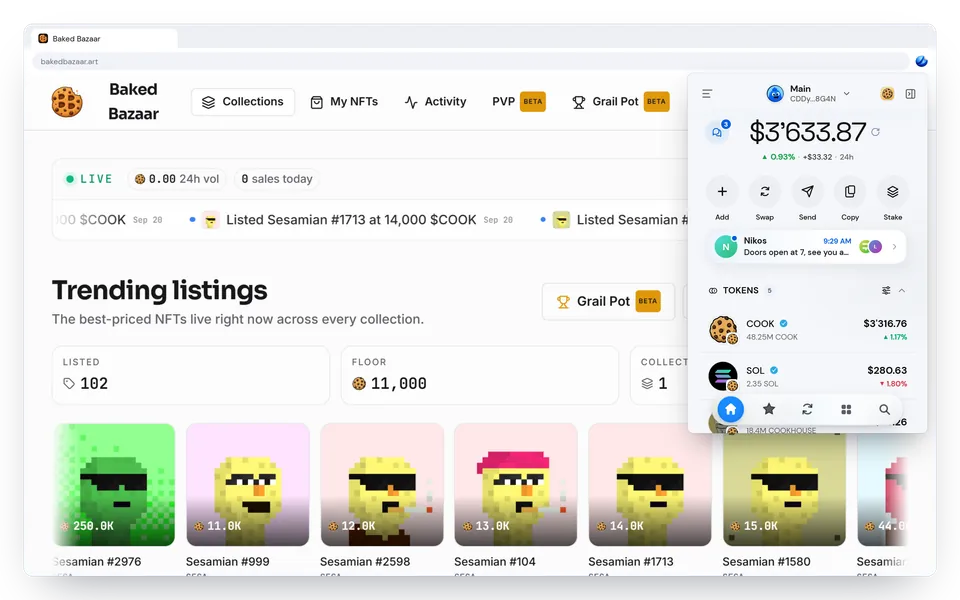Click the cookie icon in wallet header
Image resolution: width=960 pixels, height=600 pixels.
[x=887, y=94]
